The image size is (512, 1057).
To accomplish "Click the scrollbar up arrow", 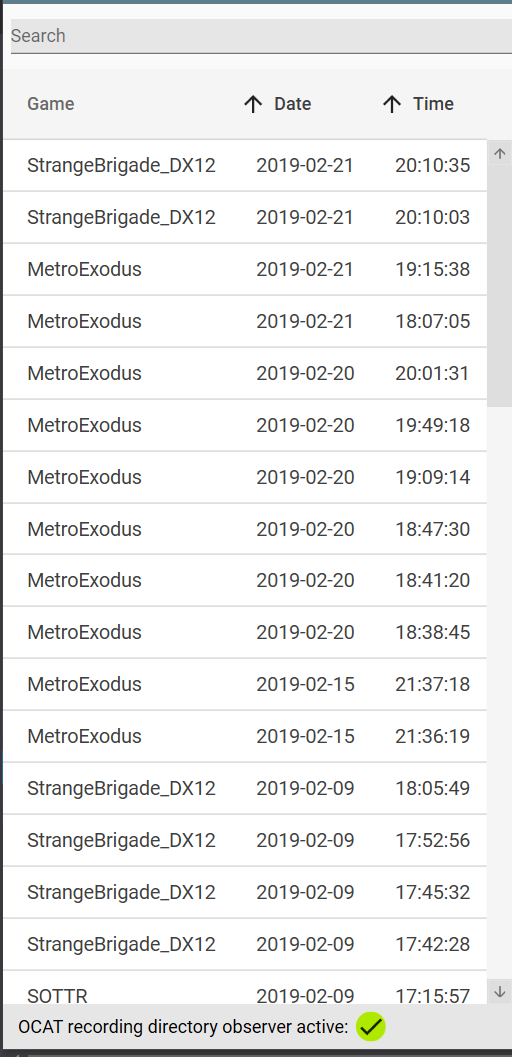I will tap(499, 153).
